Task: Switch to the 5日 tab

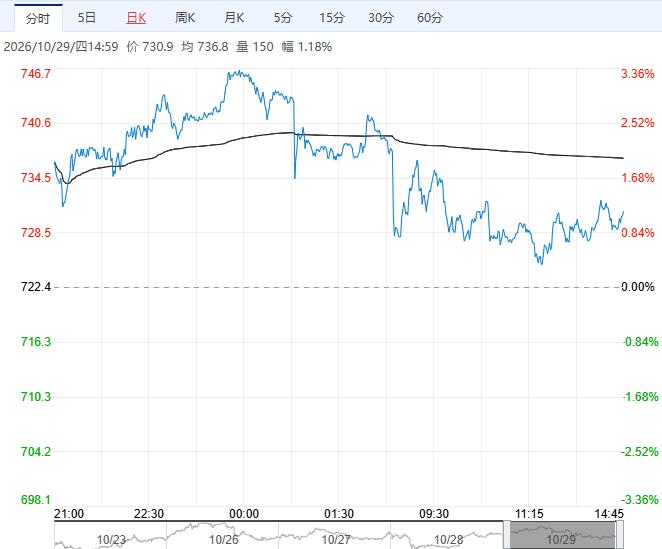Action: coord(87,18)
